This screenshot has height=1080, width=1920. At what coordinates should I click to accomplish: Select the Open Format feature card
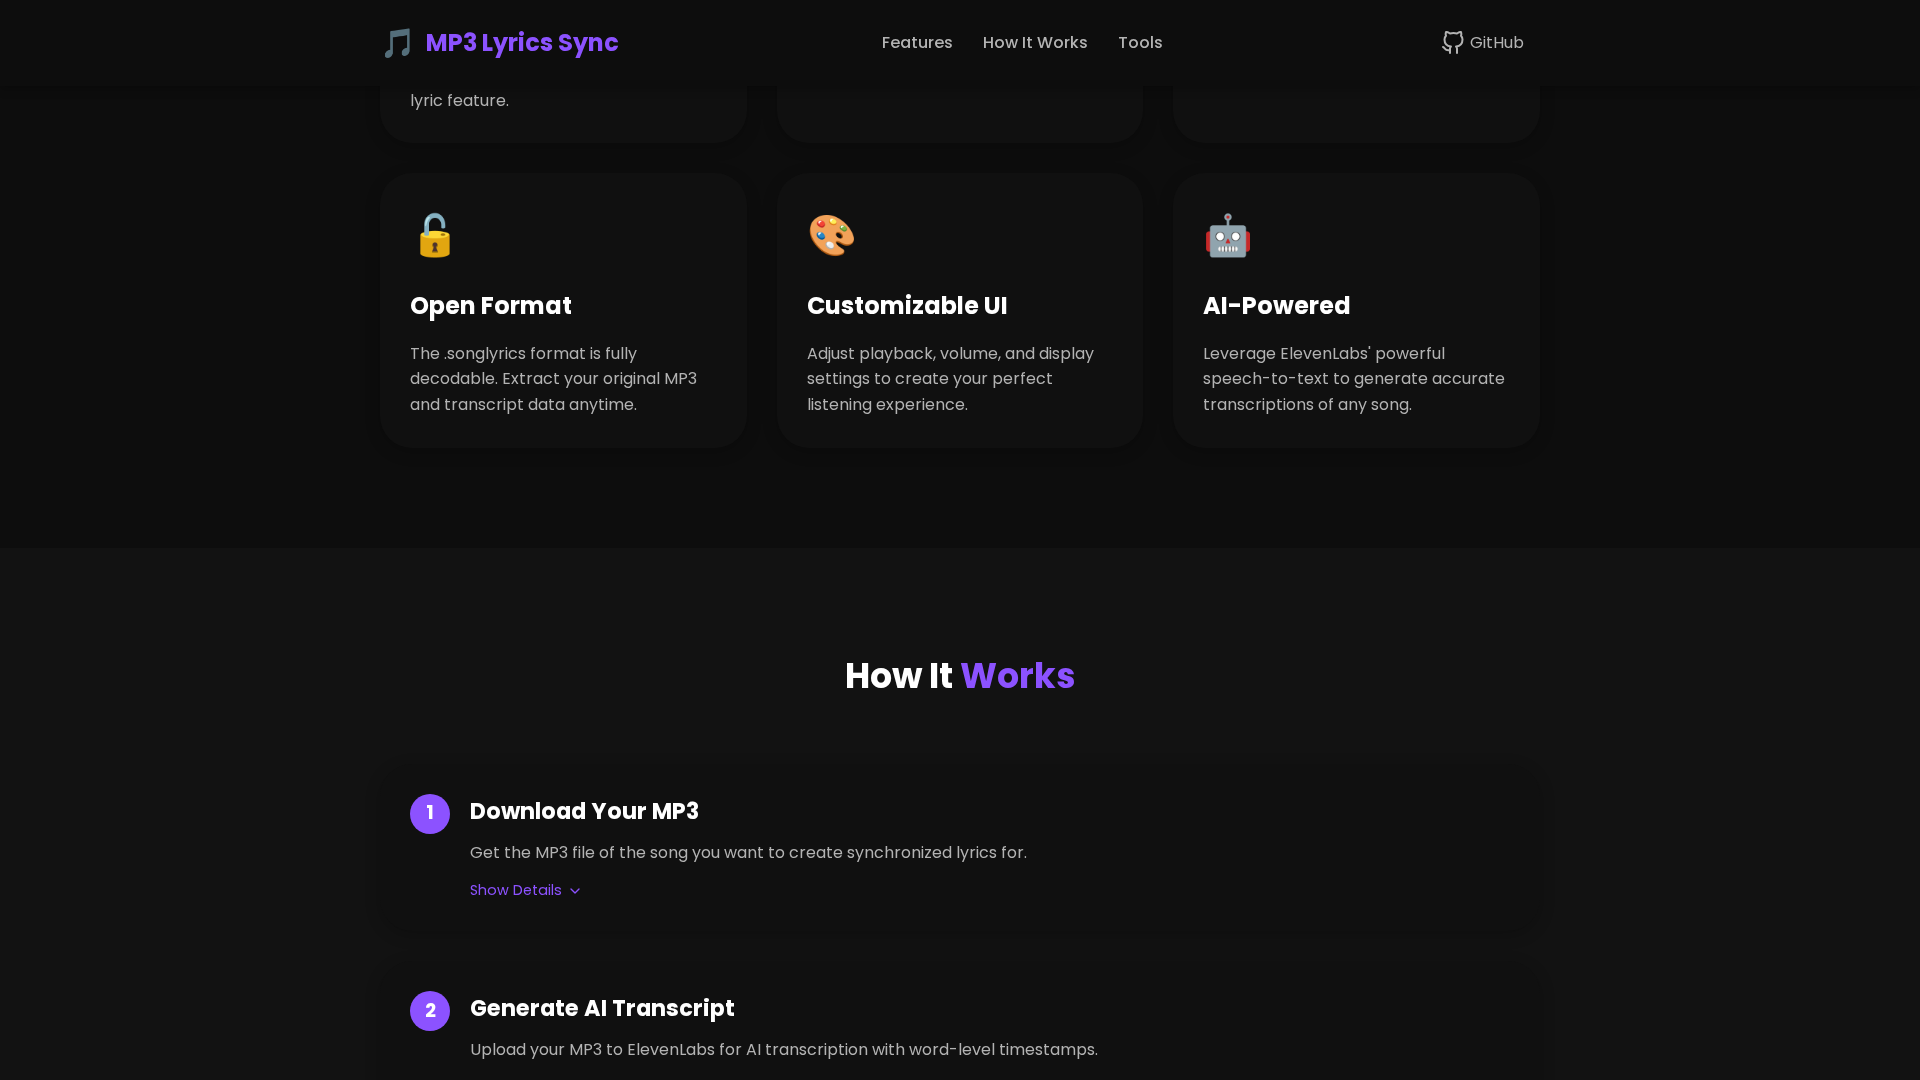tap(562, 310)
